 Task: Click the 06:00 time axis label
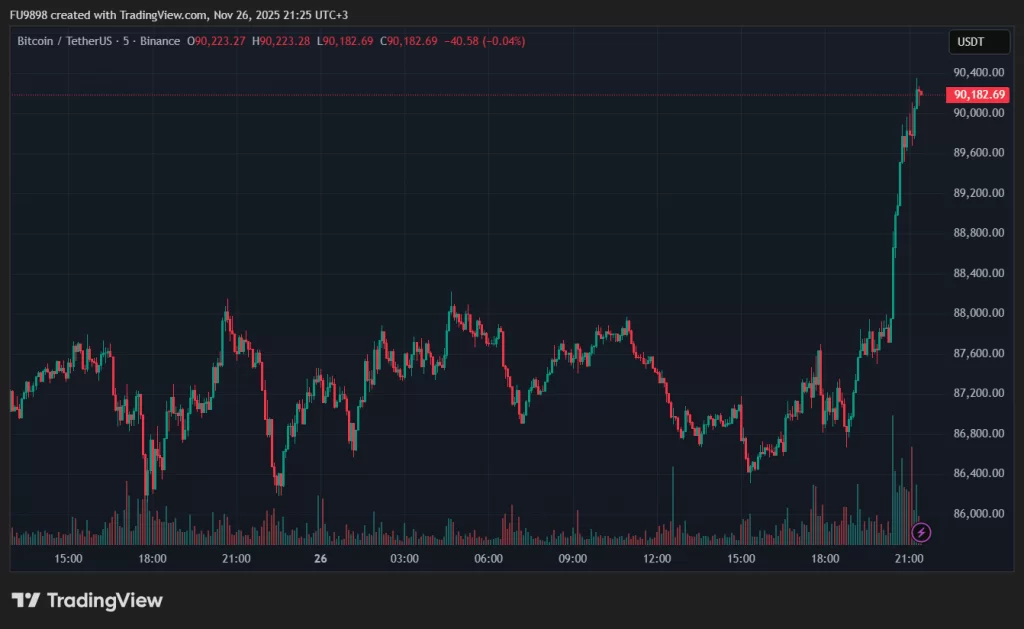pos(488,558)
